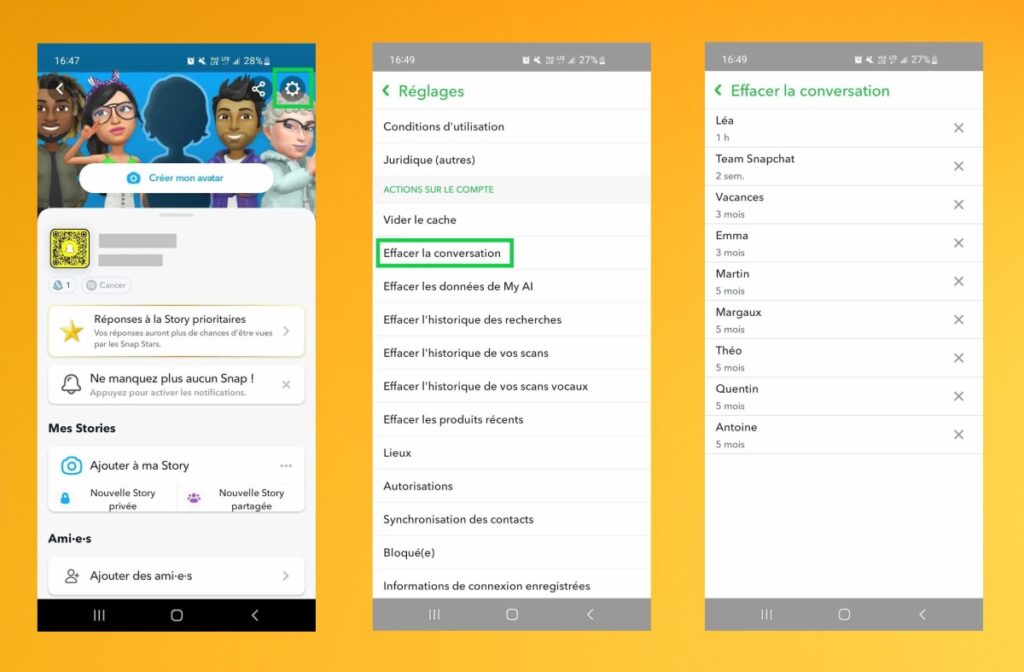Tap the lock icon for private story
Viewport: 1024px width, 672px height.
[65, 498]
